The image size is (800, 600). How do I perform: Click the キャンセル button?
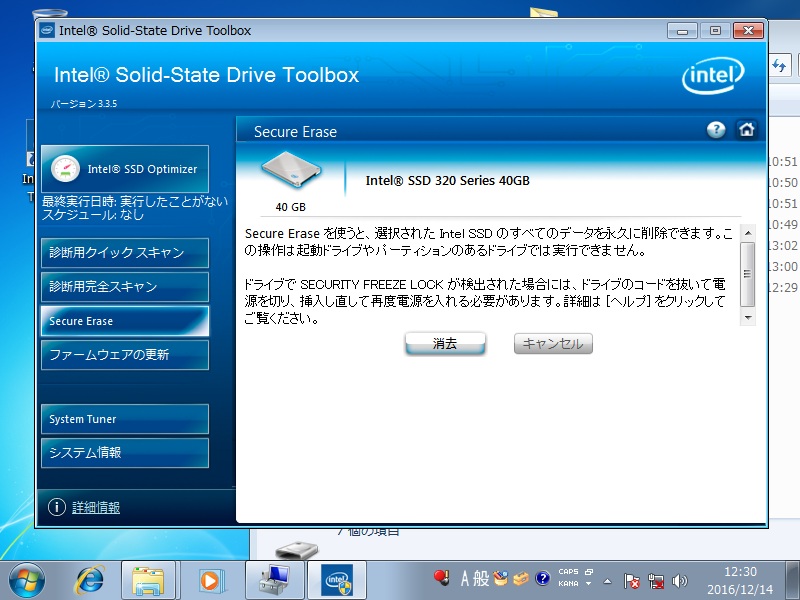(x=553, y=343)
